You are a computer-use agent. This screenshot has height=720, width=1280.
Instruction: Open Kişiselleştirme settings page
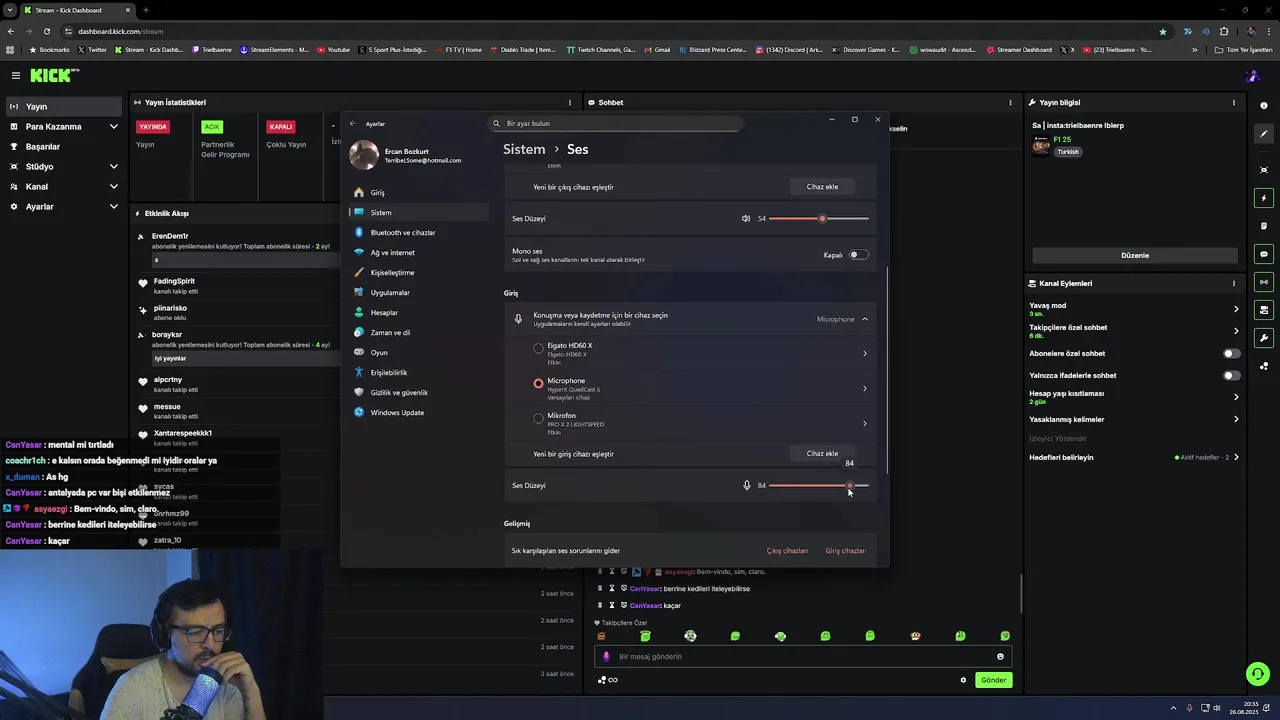[x=420, y=272]
